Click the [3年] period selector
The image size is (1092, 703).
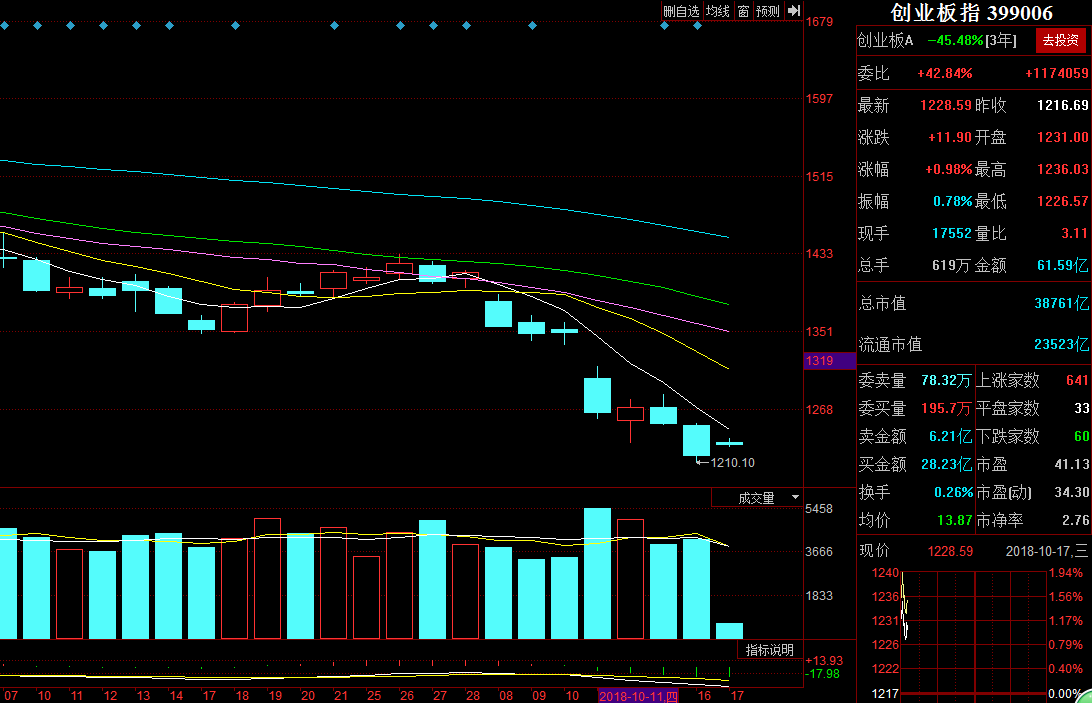coord(1001,41)
